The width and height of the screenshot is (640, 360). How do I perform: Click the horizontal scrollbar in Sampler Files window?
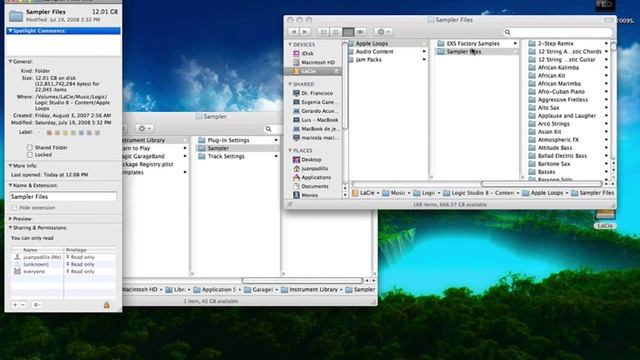(541, 184)
